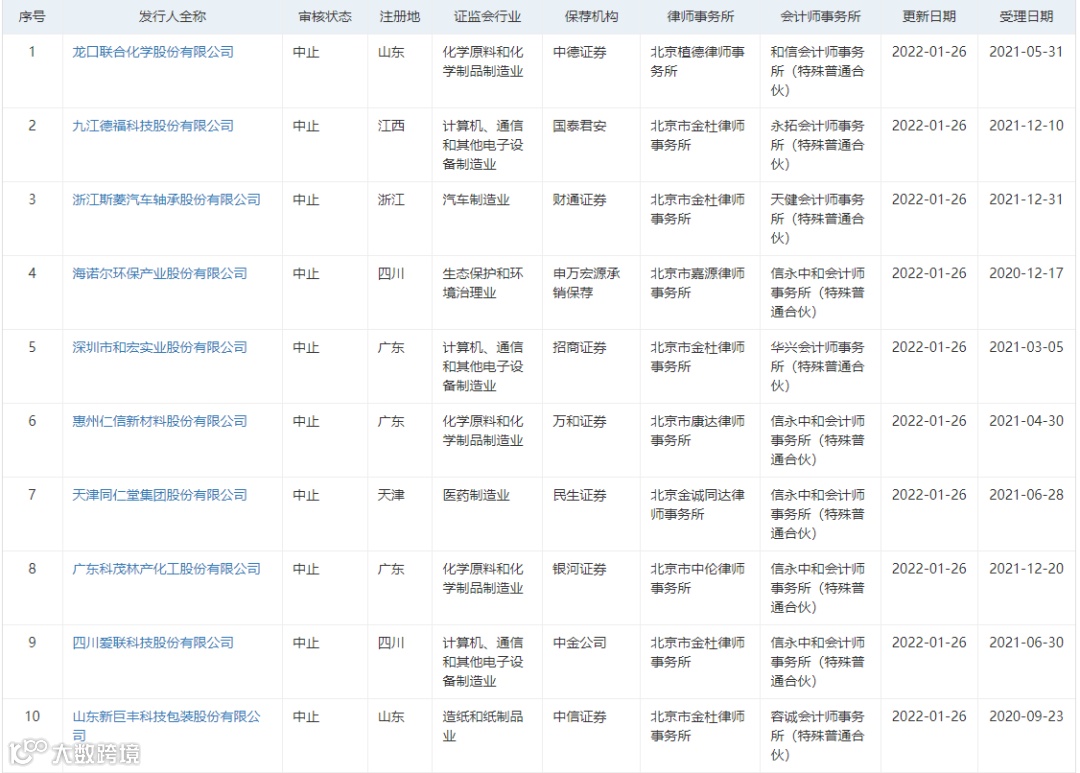Open 浙江斯菱汽车轴承股份有限公司 link
The height and width of the screenshot is (773, 1080).
coord(167,200)
